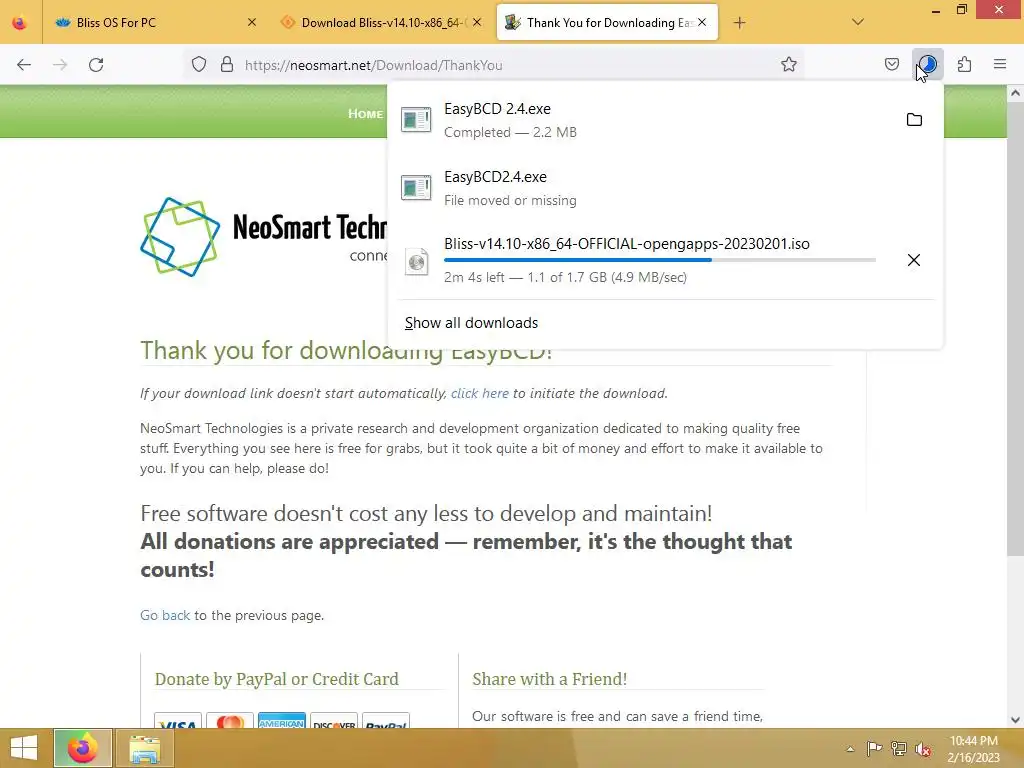Follow the 'Go back' link

[x=165, y=615]
